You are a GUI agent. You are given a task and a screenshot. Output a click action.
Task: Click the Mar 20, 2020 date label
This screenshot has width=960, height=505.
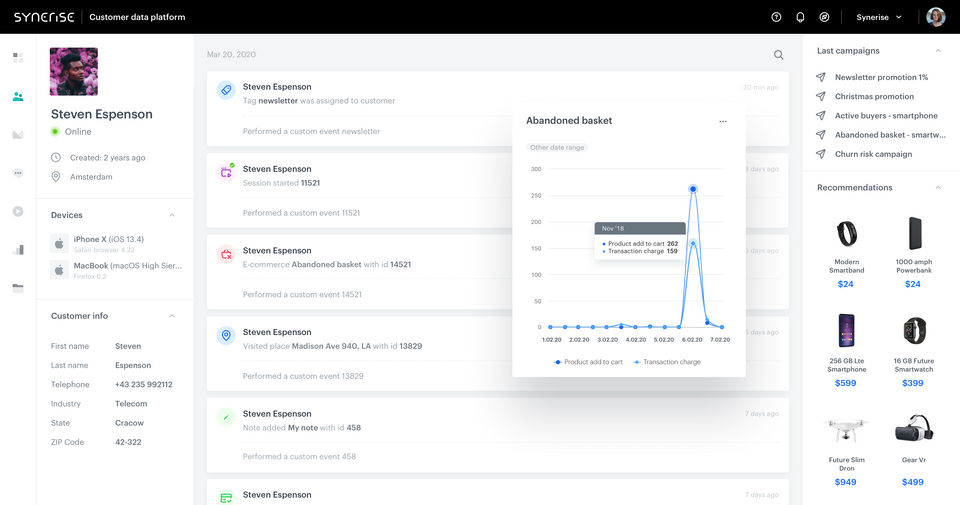(231, 54)
